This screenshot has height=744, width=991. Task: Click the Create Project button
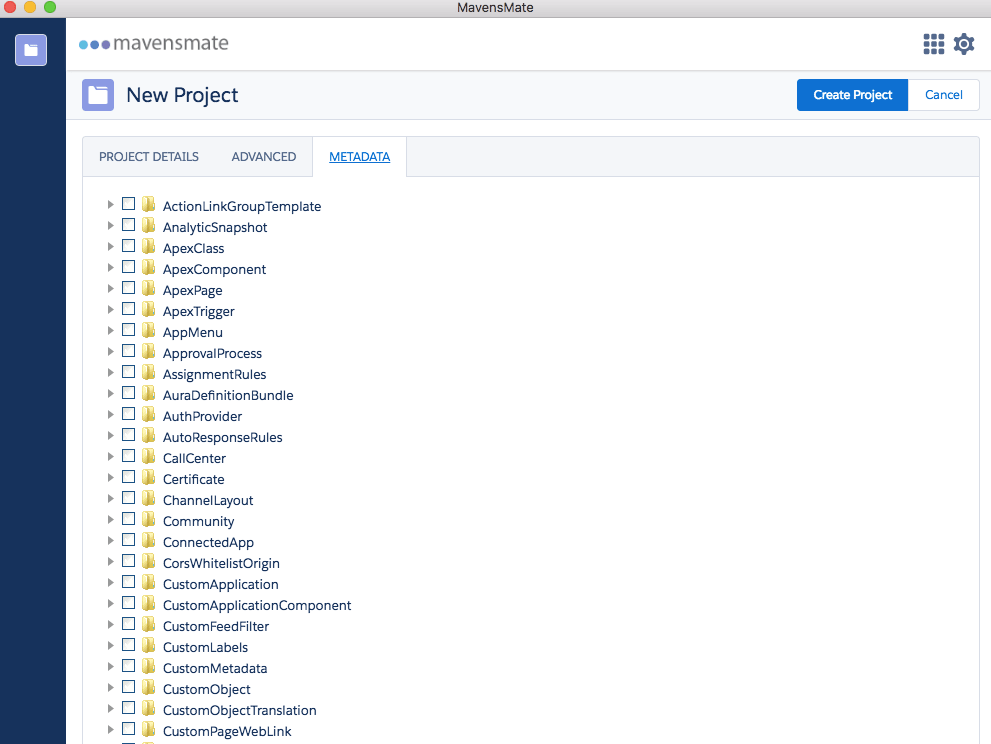pyautogui.click(x=853, y=95)
